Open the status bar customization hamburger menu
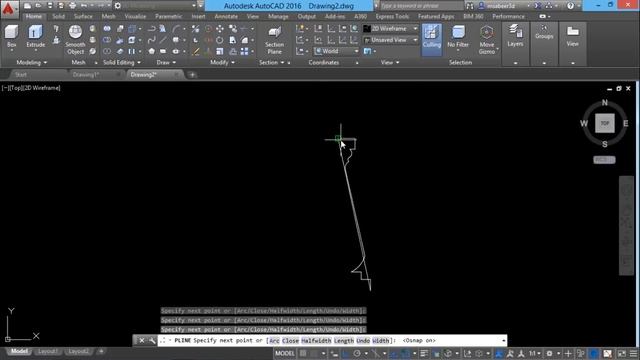This screenshot has width=640, height=360. point(633,353)
